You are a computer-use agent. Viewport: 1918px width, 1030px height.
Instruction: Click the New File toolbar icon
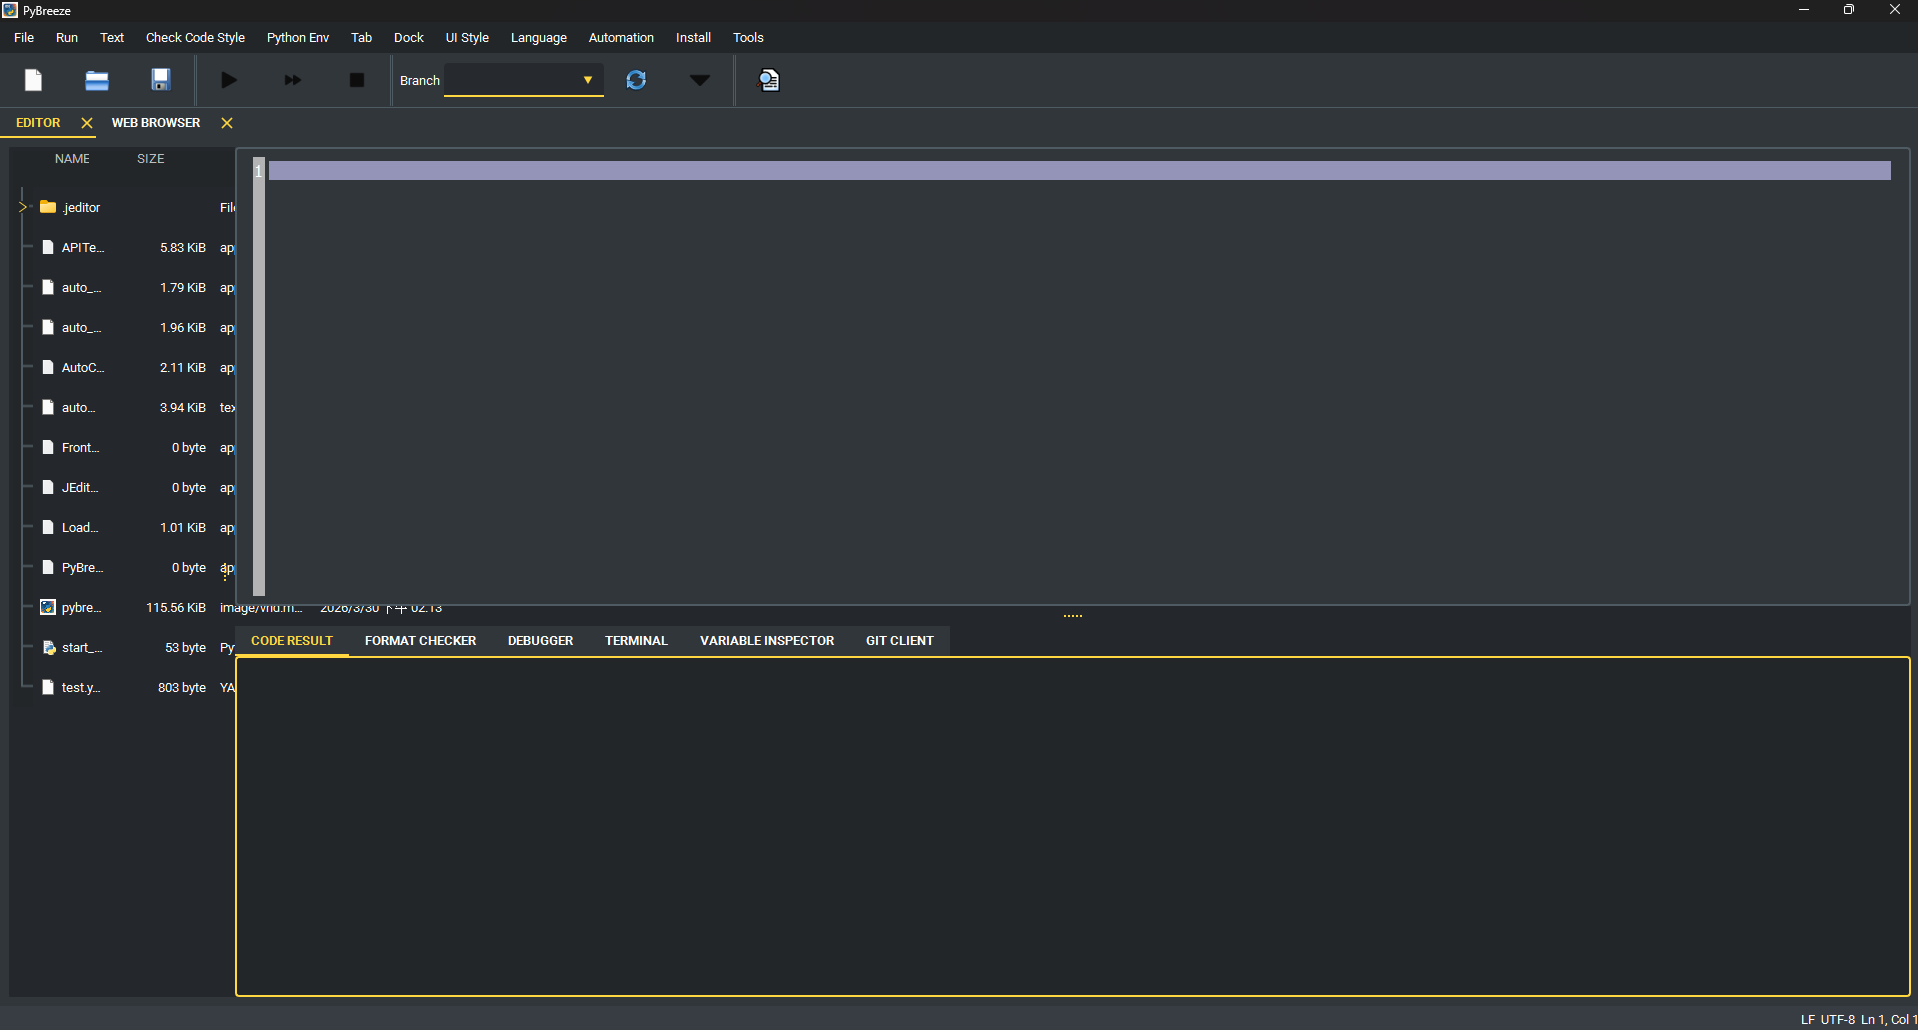[33, 80]
